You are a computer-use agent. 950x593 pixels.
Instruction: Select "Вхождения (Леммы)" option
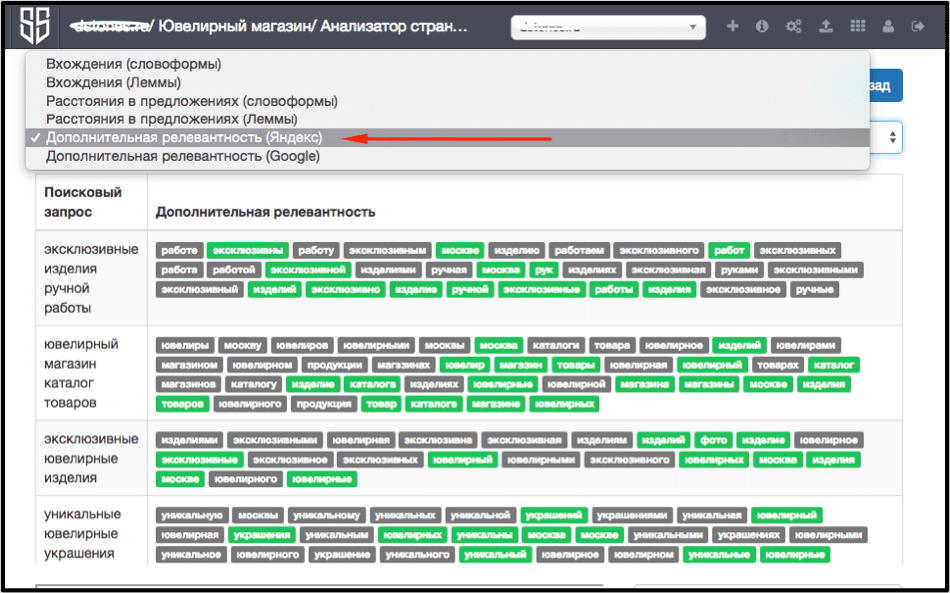pos(113,82)
